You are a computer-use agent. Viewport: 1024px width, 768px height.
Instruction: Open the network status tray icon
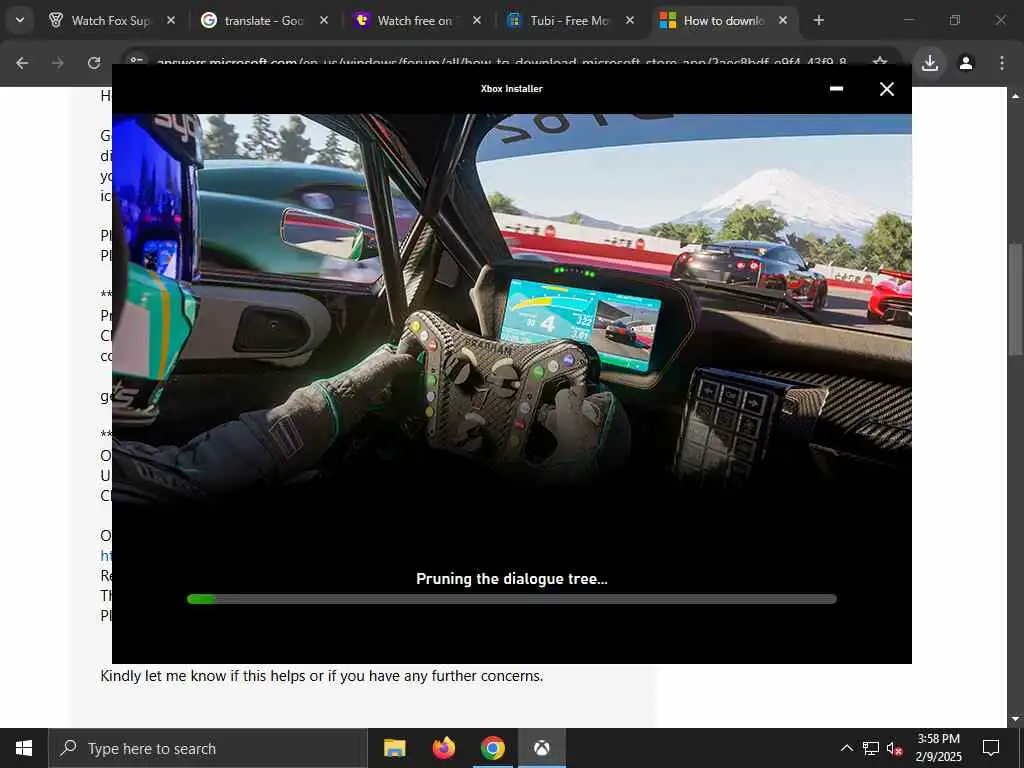871,748
